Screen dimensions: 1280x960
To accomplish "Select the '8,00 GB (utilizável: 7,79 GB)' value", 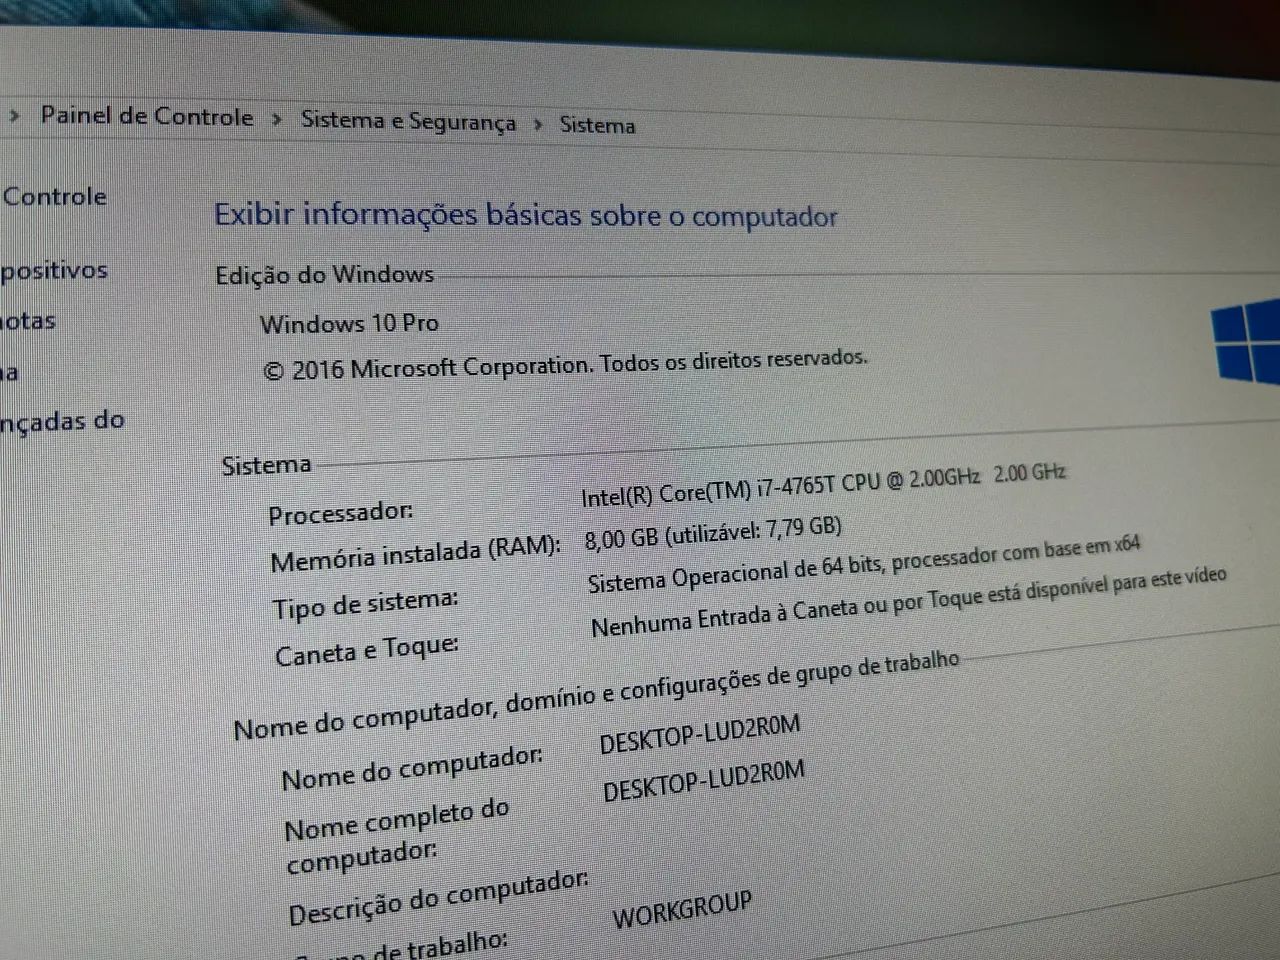I will tap(713, 533).
